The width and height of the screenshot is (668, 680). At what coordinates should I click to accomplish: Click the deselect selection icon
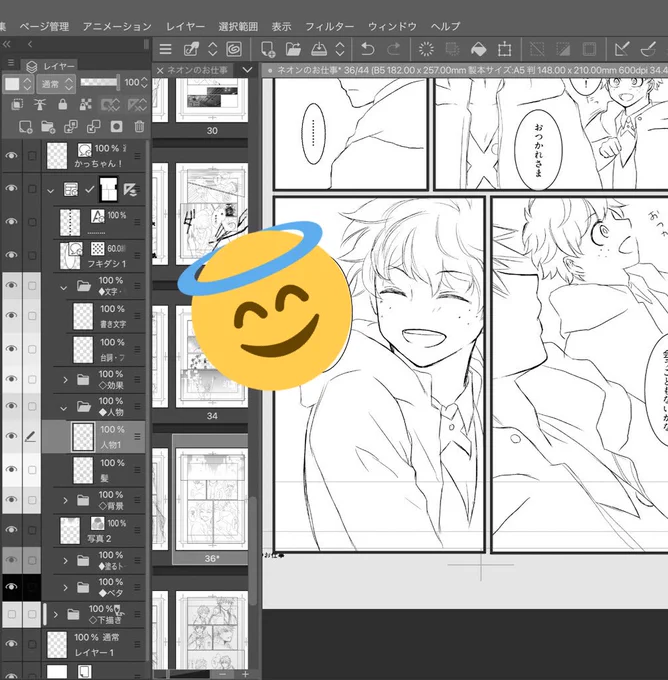[x=537, y=49]
